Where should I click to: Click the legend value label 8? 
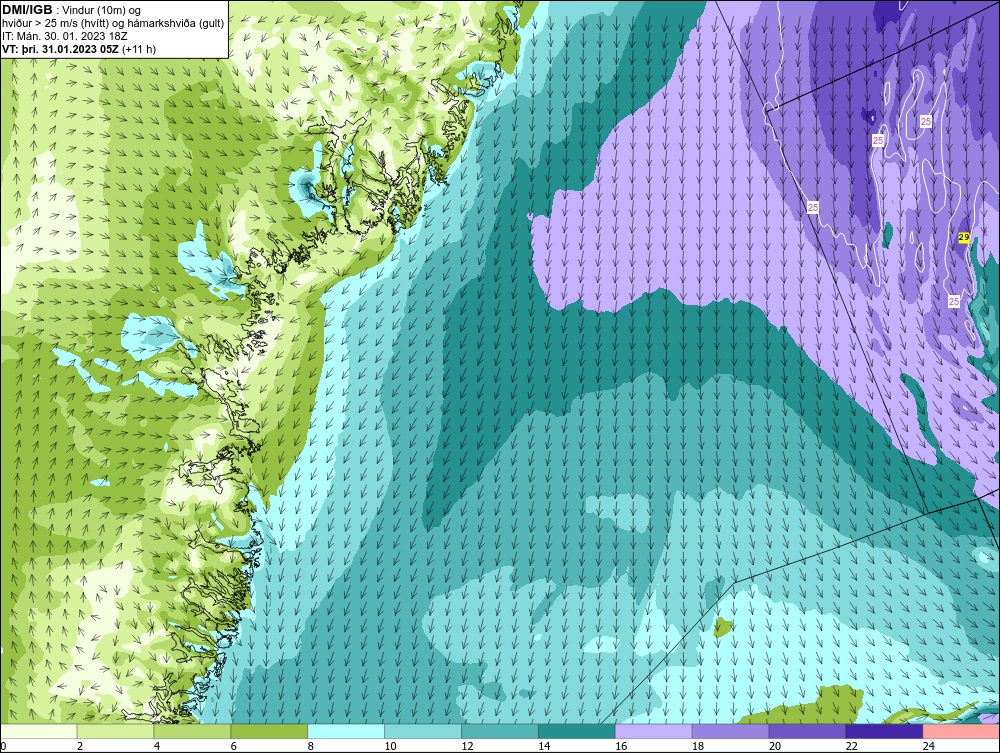point(311,746)
